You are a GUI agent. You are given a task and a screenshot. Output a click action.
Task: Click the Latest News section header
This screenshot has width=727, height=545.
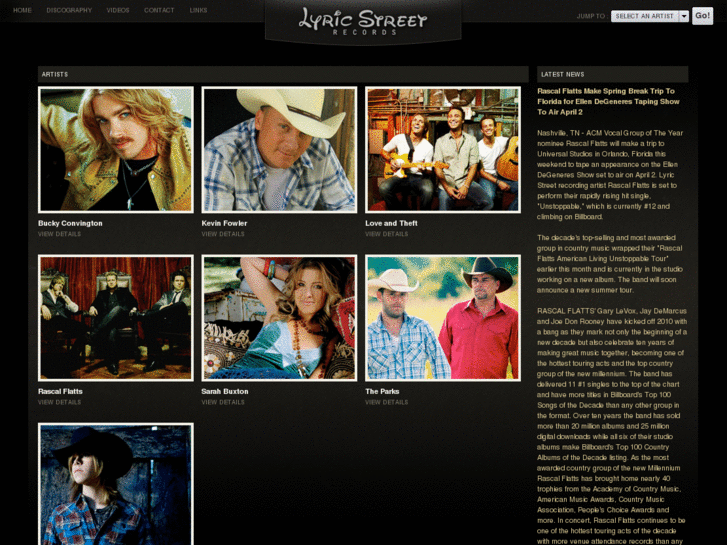tap(612, 74)
